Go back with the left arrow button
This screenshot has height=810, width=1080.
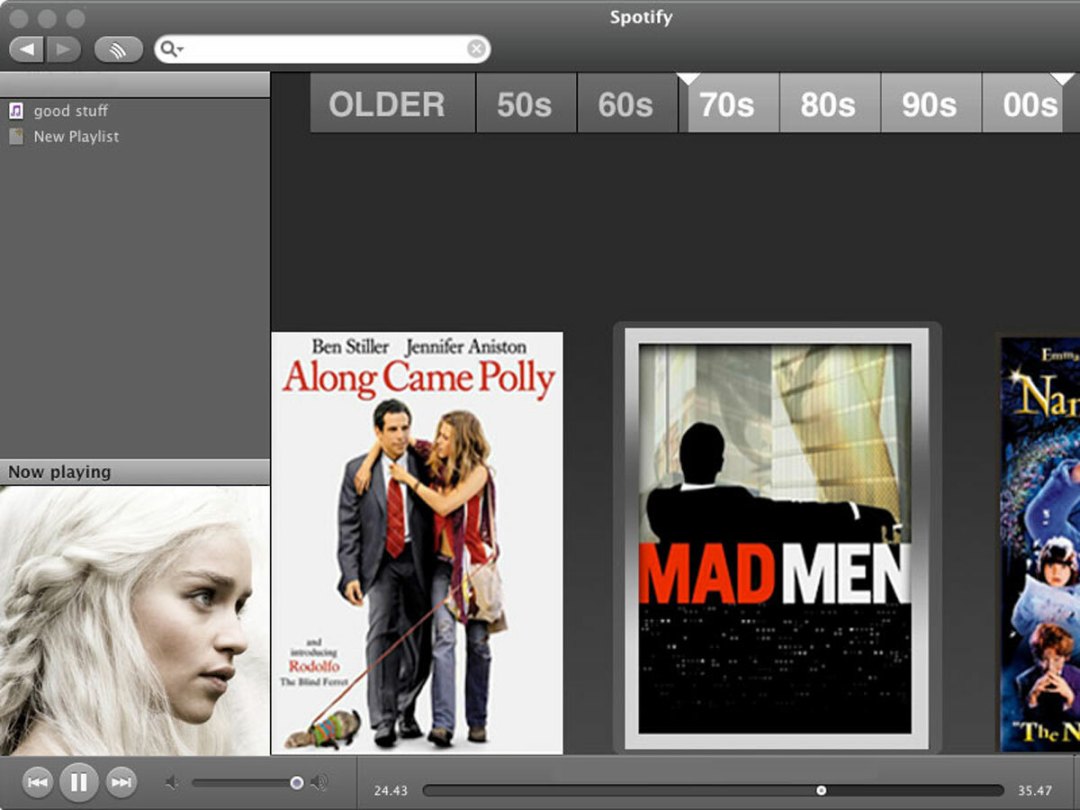pyautogui.click(x=26, y=49)
